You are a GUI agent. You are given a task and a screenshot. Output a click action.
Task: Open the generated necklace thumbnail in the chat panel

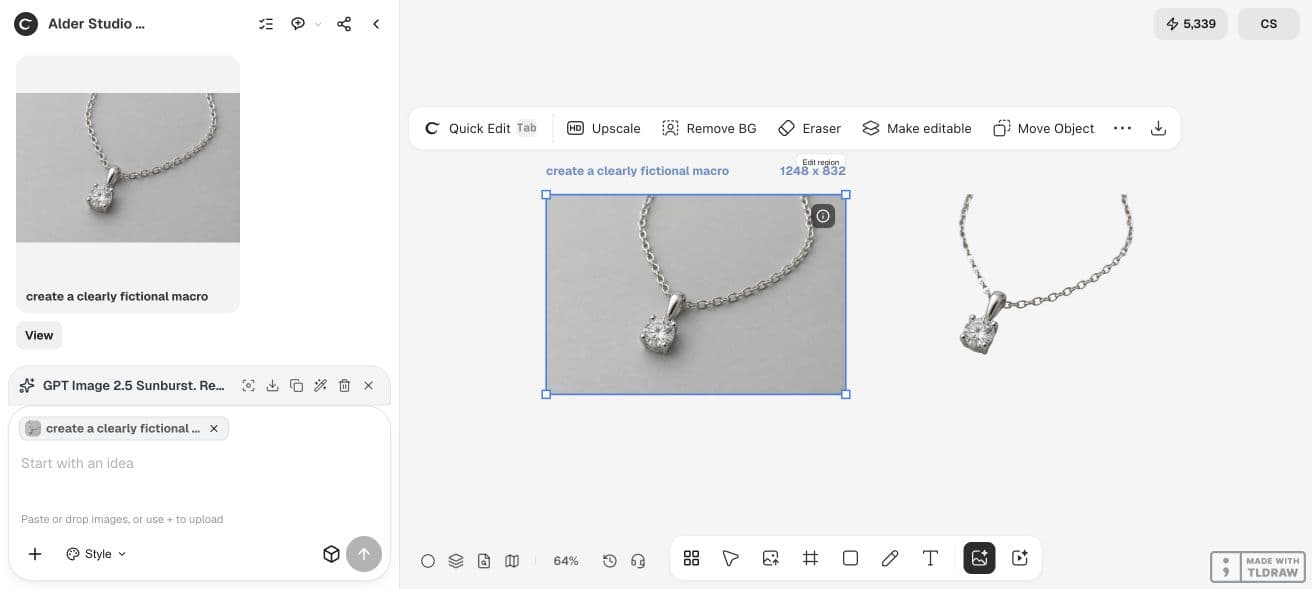[128, 168]
